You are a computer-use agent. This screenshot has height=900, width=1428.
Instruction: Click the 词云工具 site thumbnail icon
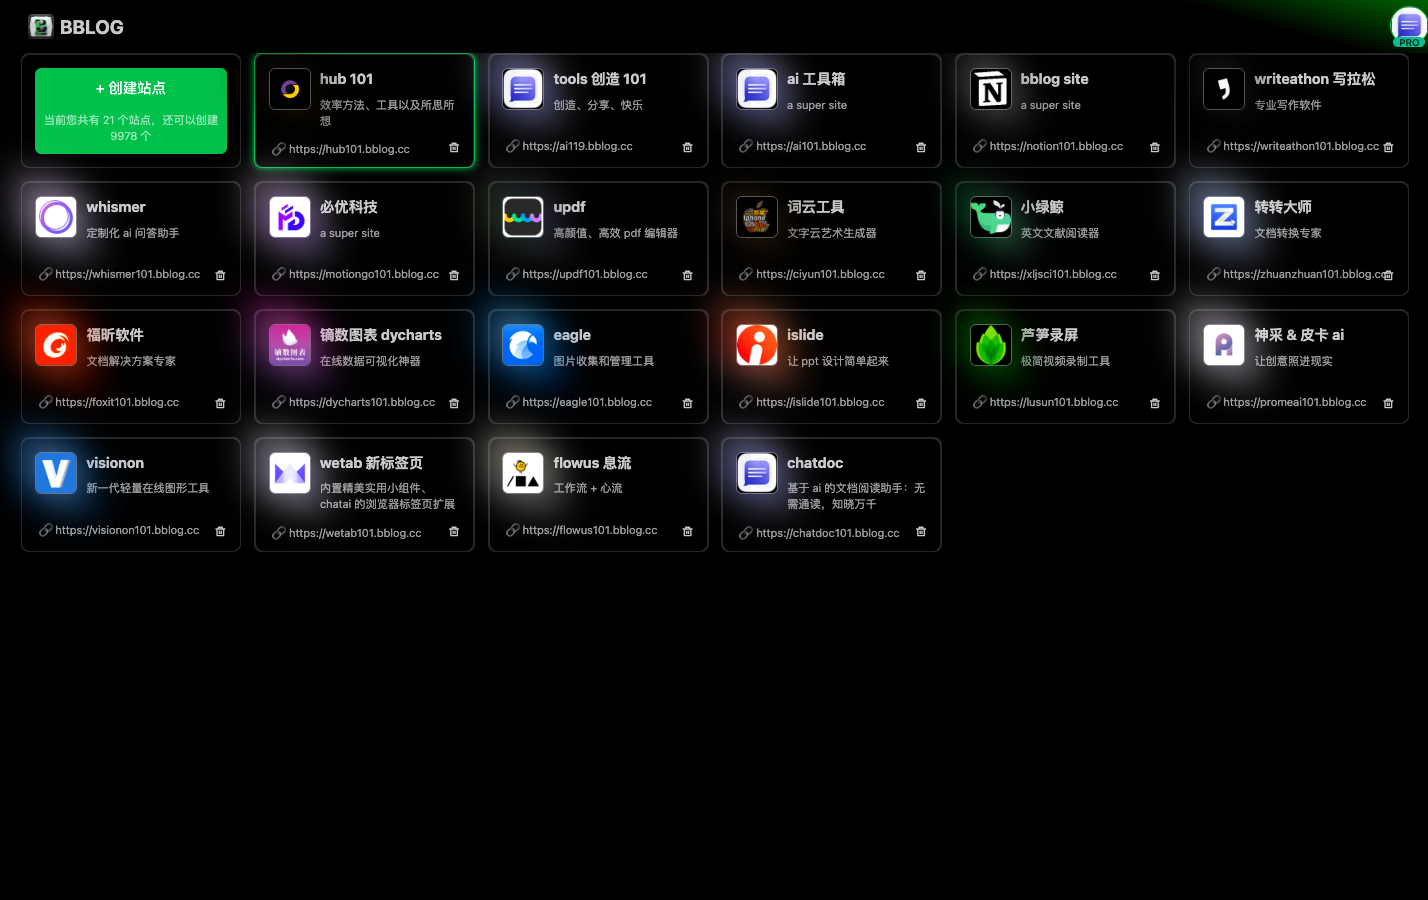[x=757, y=217]
